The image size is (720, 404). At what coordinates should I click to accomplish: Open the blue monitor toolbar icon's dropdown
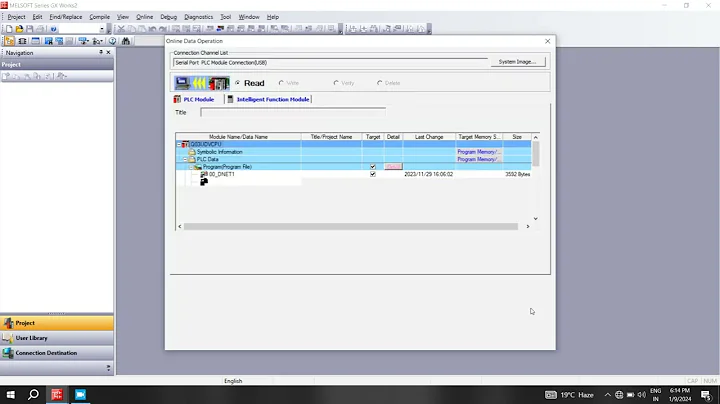pyautogui.click(x=88, y=41)
